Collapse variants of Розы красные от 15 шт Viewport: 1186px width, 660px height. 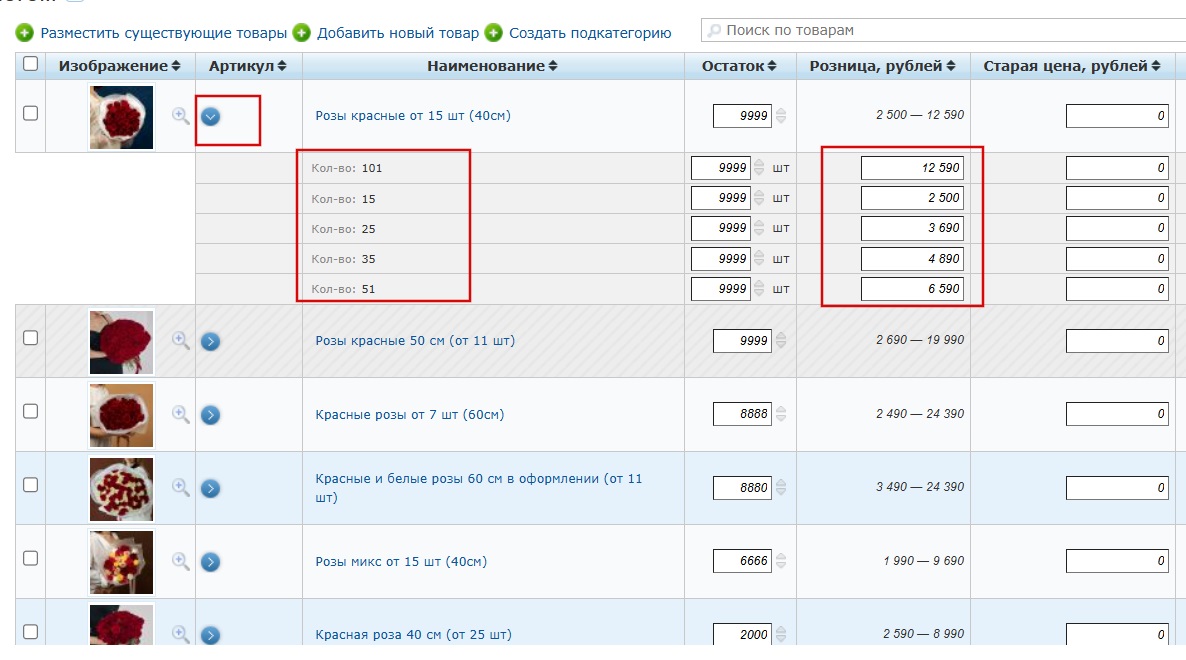[x=210, y=116]
